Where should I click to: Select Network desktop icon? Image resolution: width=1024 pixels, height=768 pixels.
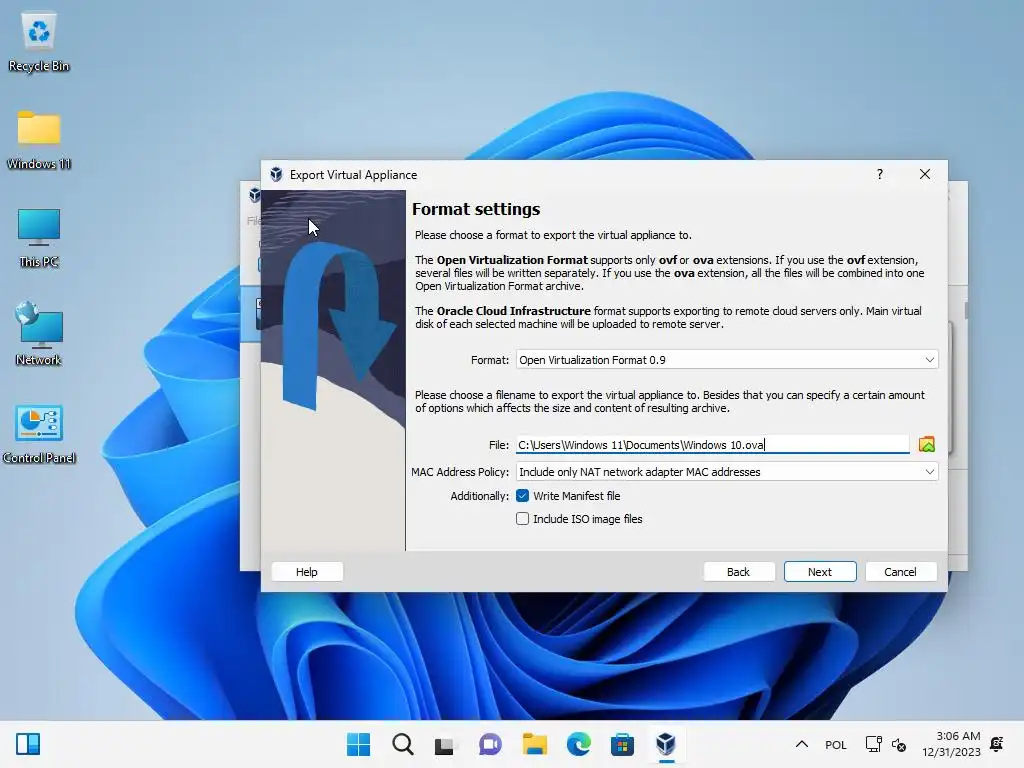pyautogui.click(x=39, y=335)
